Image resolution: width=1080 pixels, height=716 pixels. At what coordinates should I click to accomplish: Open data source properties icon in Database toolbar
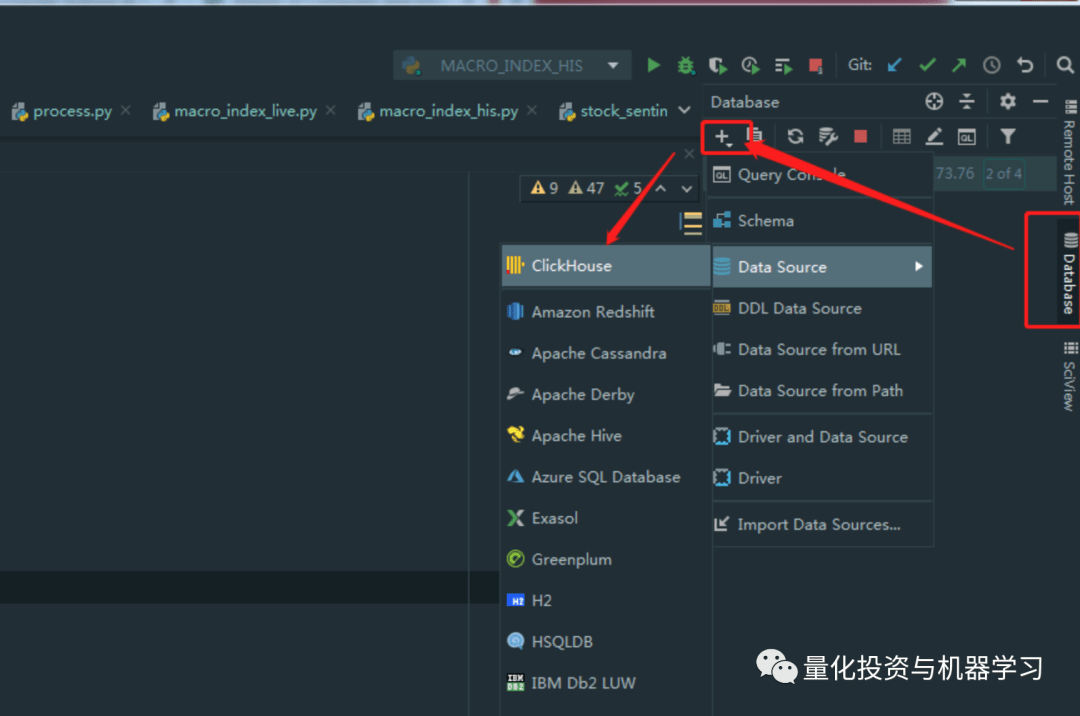tap(828, 136)
